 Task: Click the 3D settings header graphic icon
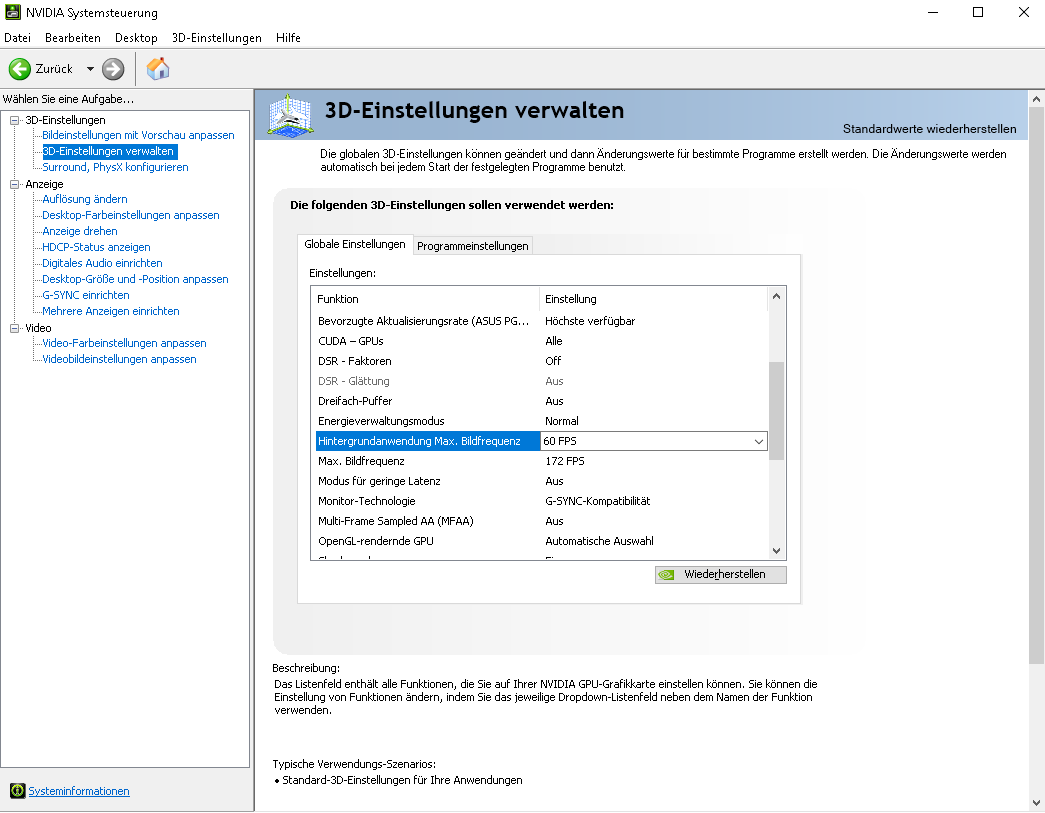(291, 115)
